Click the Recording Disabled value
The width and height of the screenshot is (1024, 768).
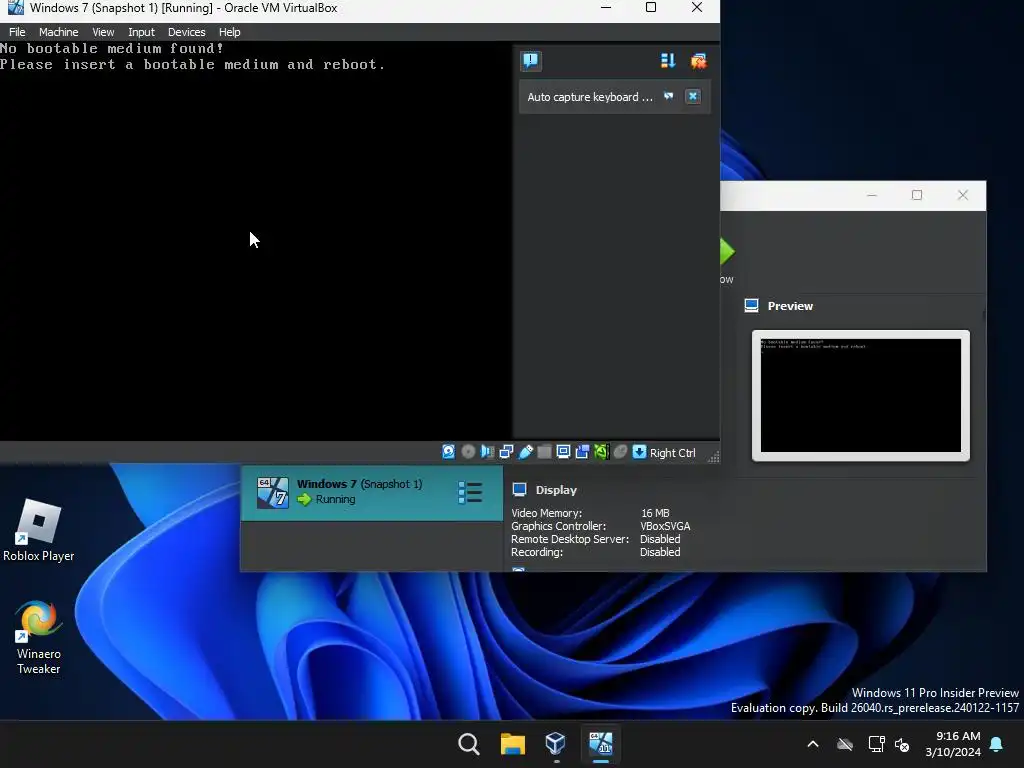[660, 552]
